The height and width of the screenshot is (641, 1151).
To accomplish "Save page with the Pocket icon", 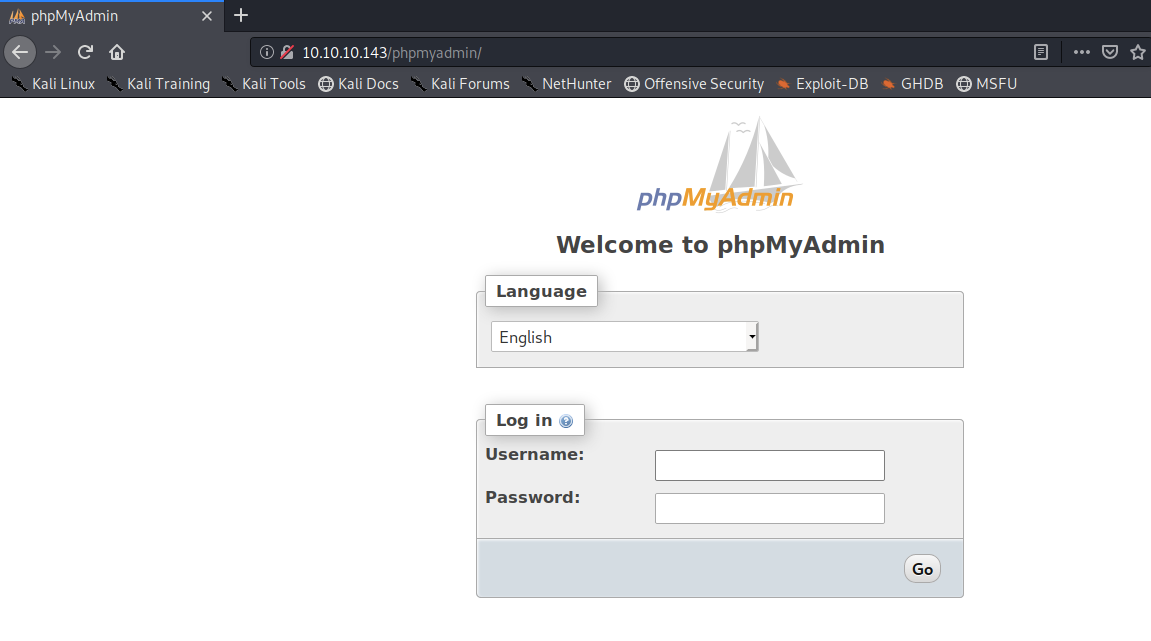I will (x=1110, y=52).
